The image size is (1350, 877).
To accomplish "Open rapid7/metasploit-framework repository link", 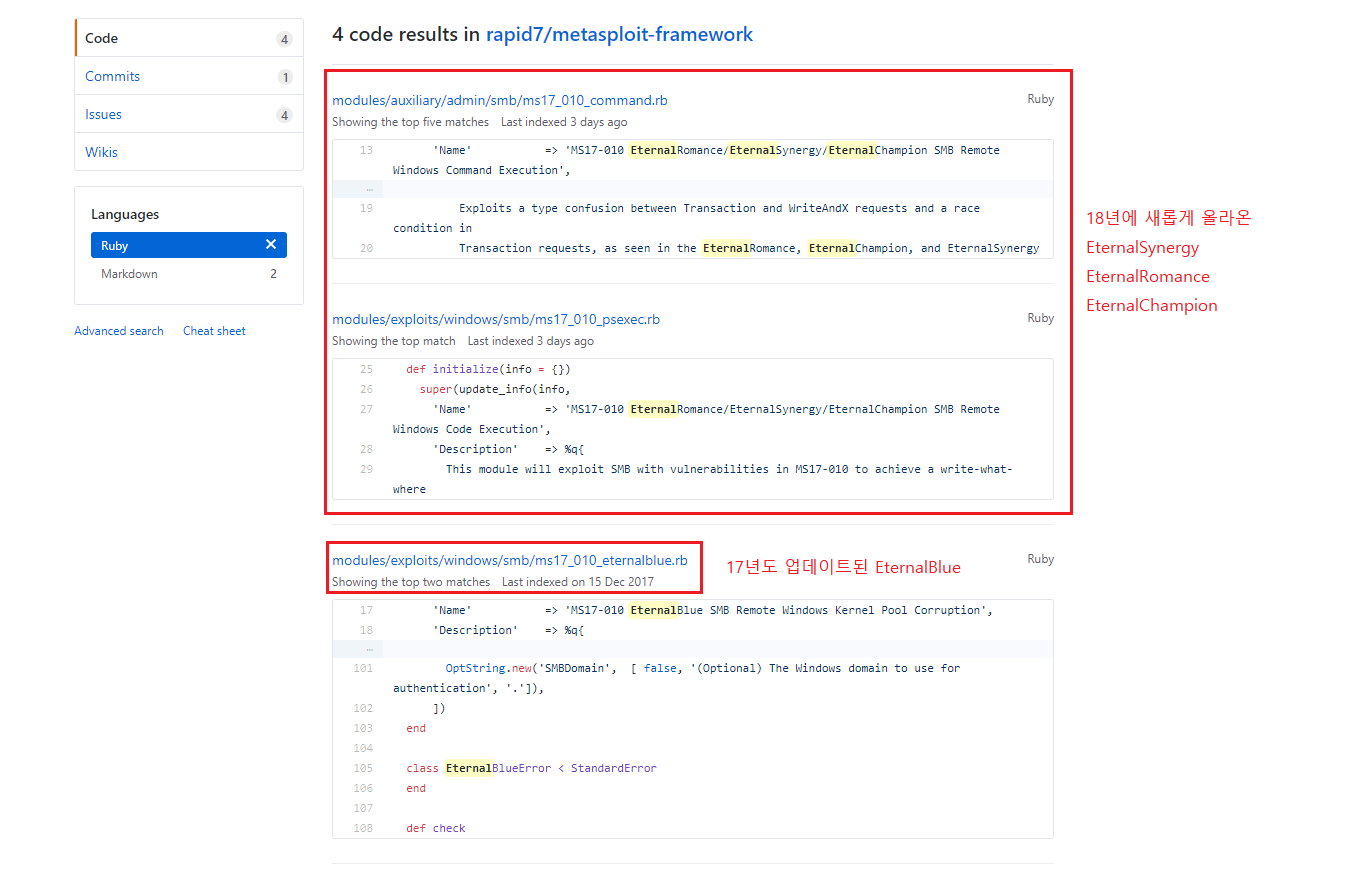I will (x=619, y=34).
